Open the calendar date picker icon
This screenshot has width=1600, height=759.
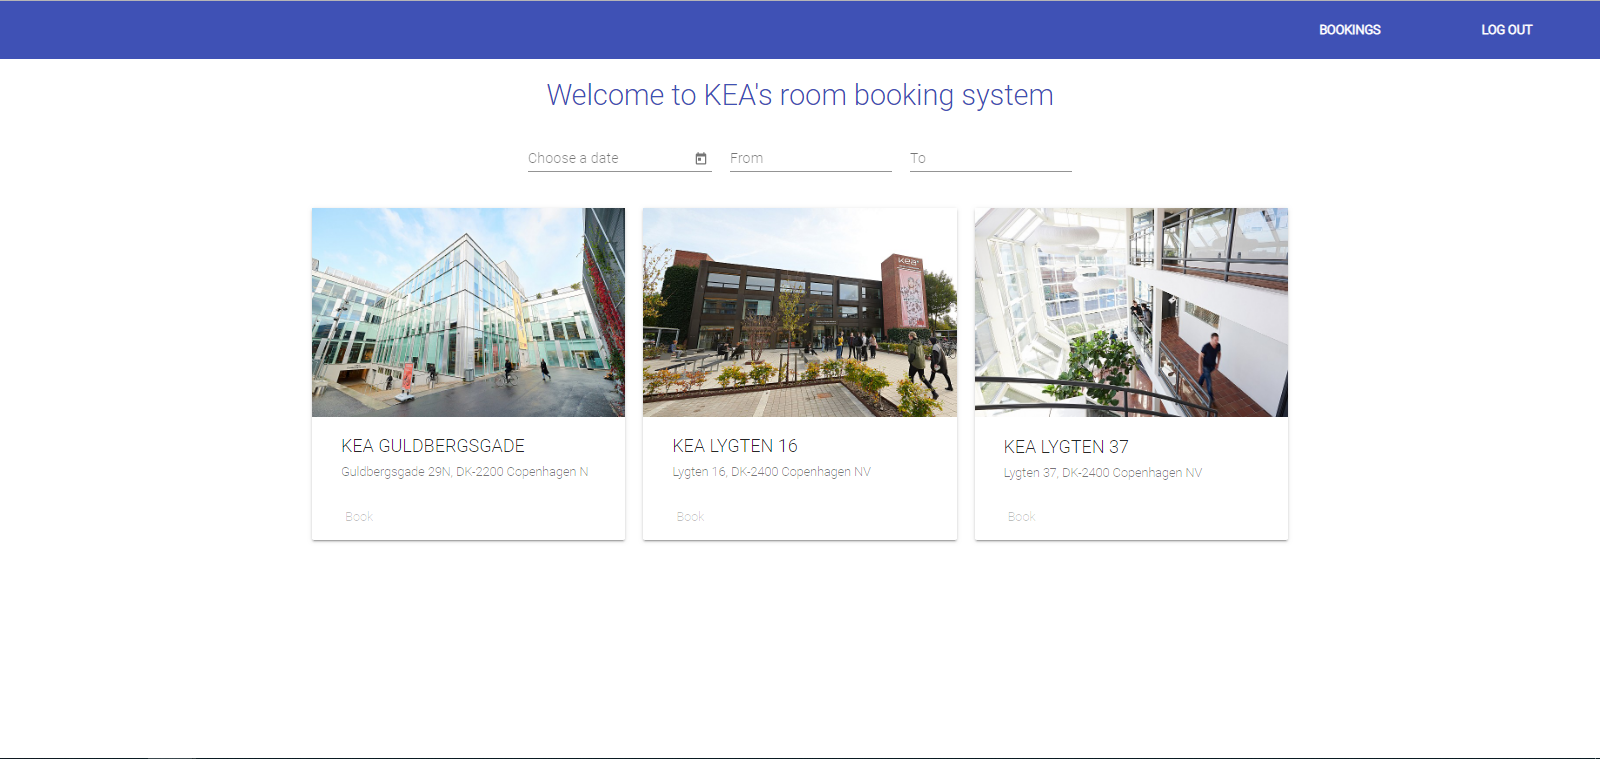(701, 159)
